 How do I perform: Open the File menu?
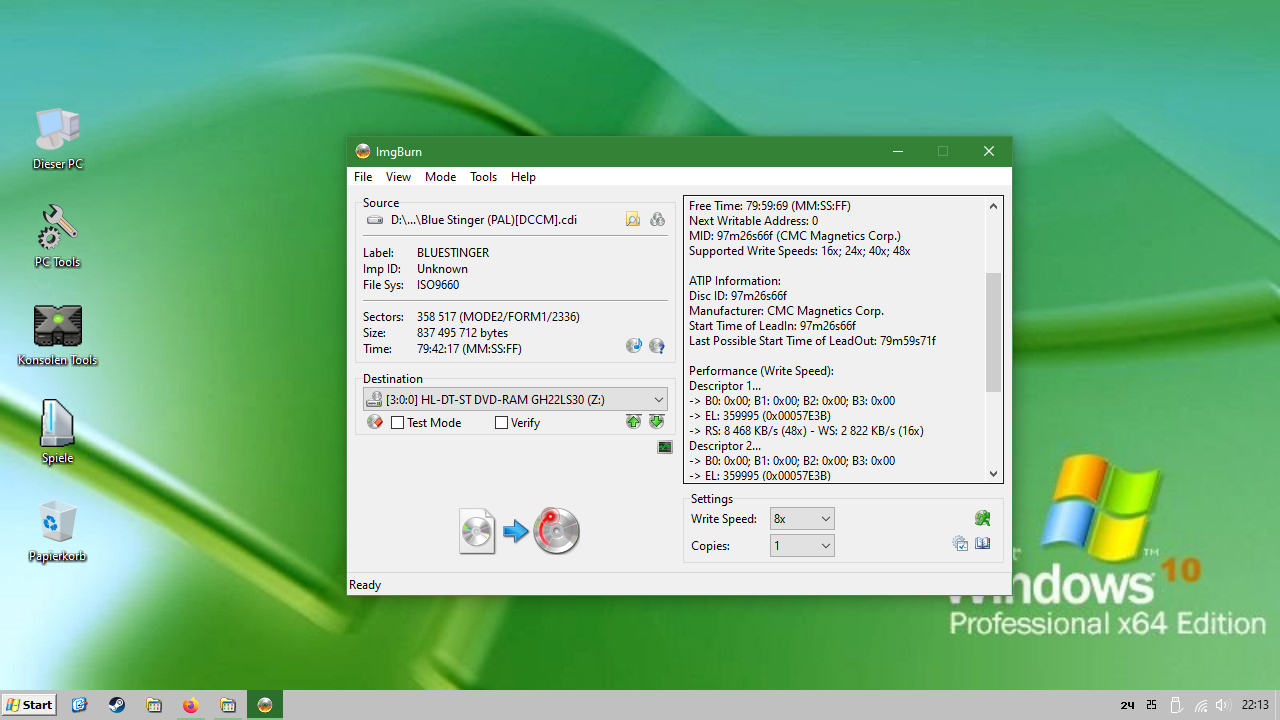[363, 177]
